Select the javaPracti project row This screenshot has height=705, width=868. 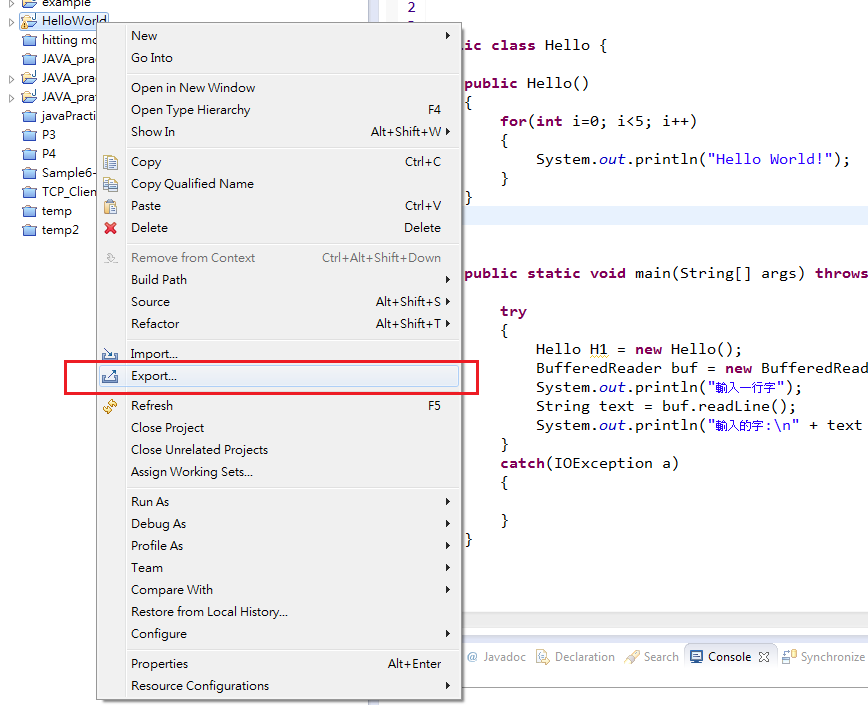(59, 116)
